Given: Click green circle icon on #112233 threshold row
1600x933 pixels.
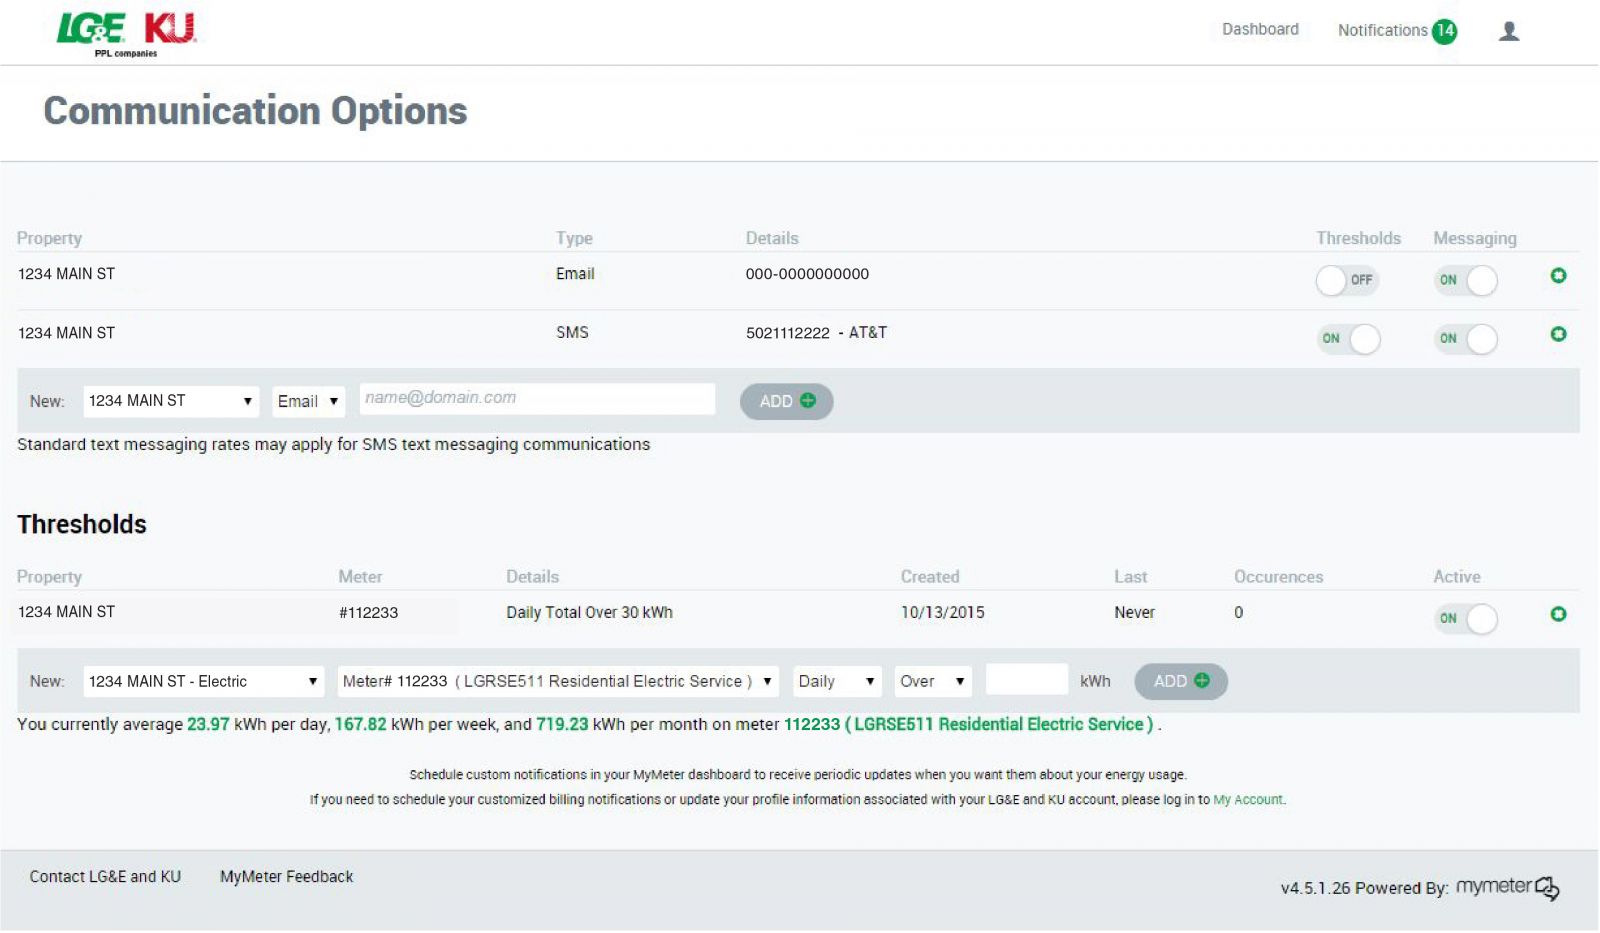Looking at the screenshot, I should (x=1558, y=614).
